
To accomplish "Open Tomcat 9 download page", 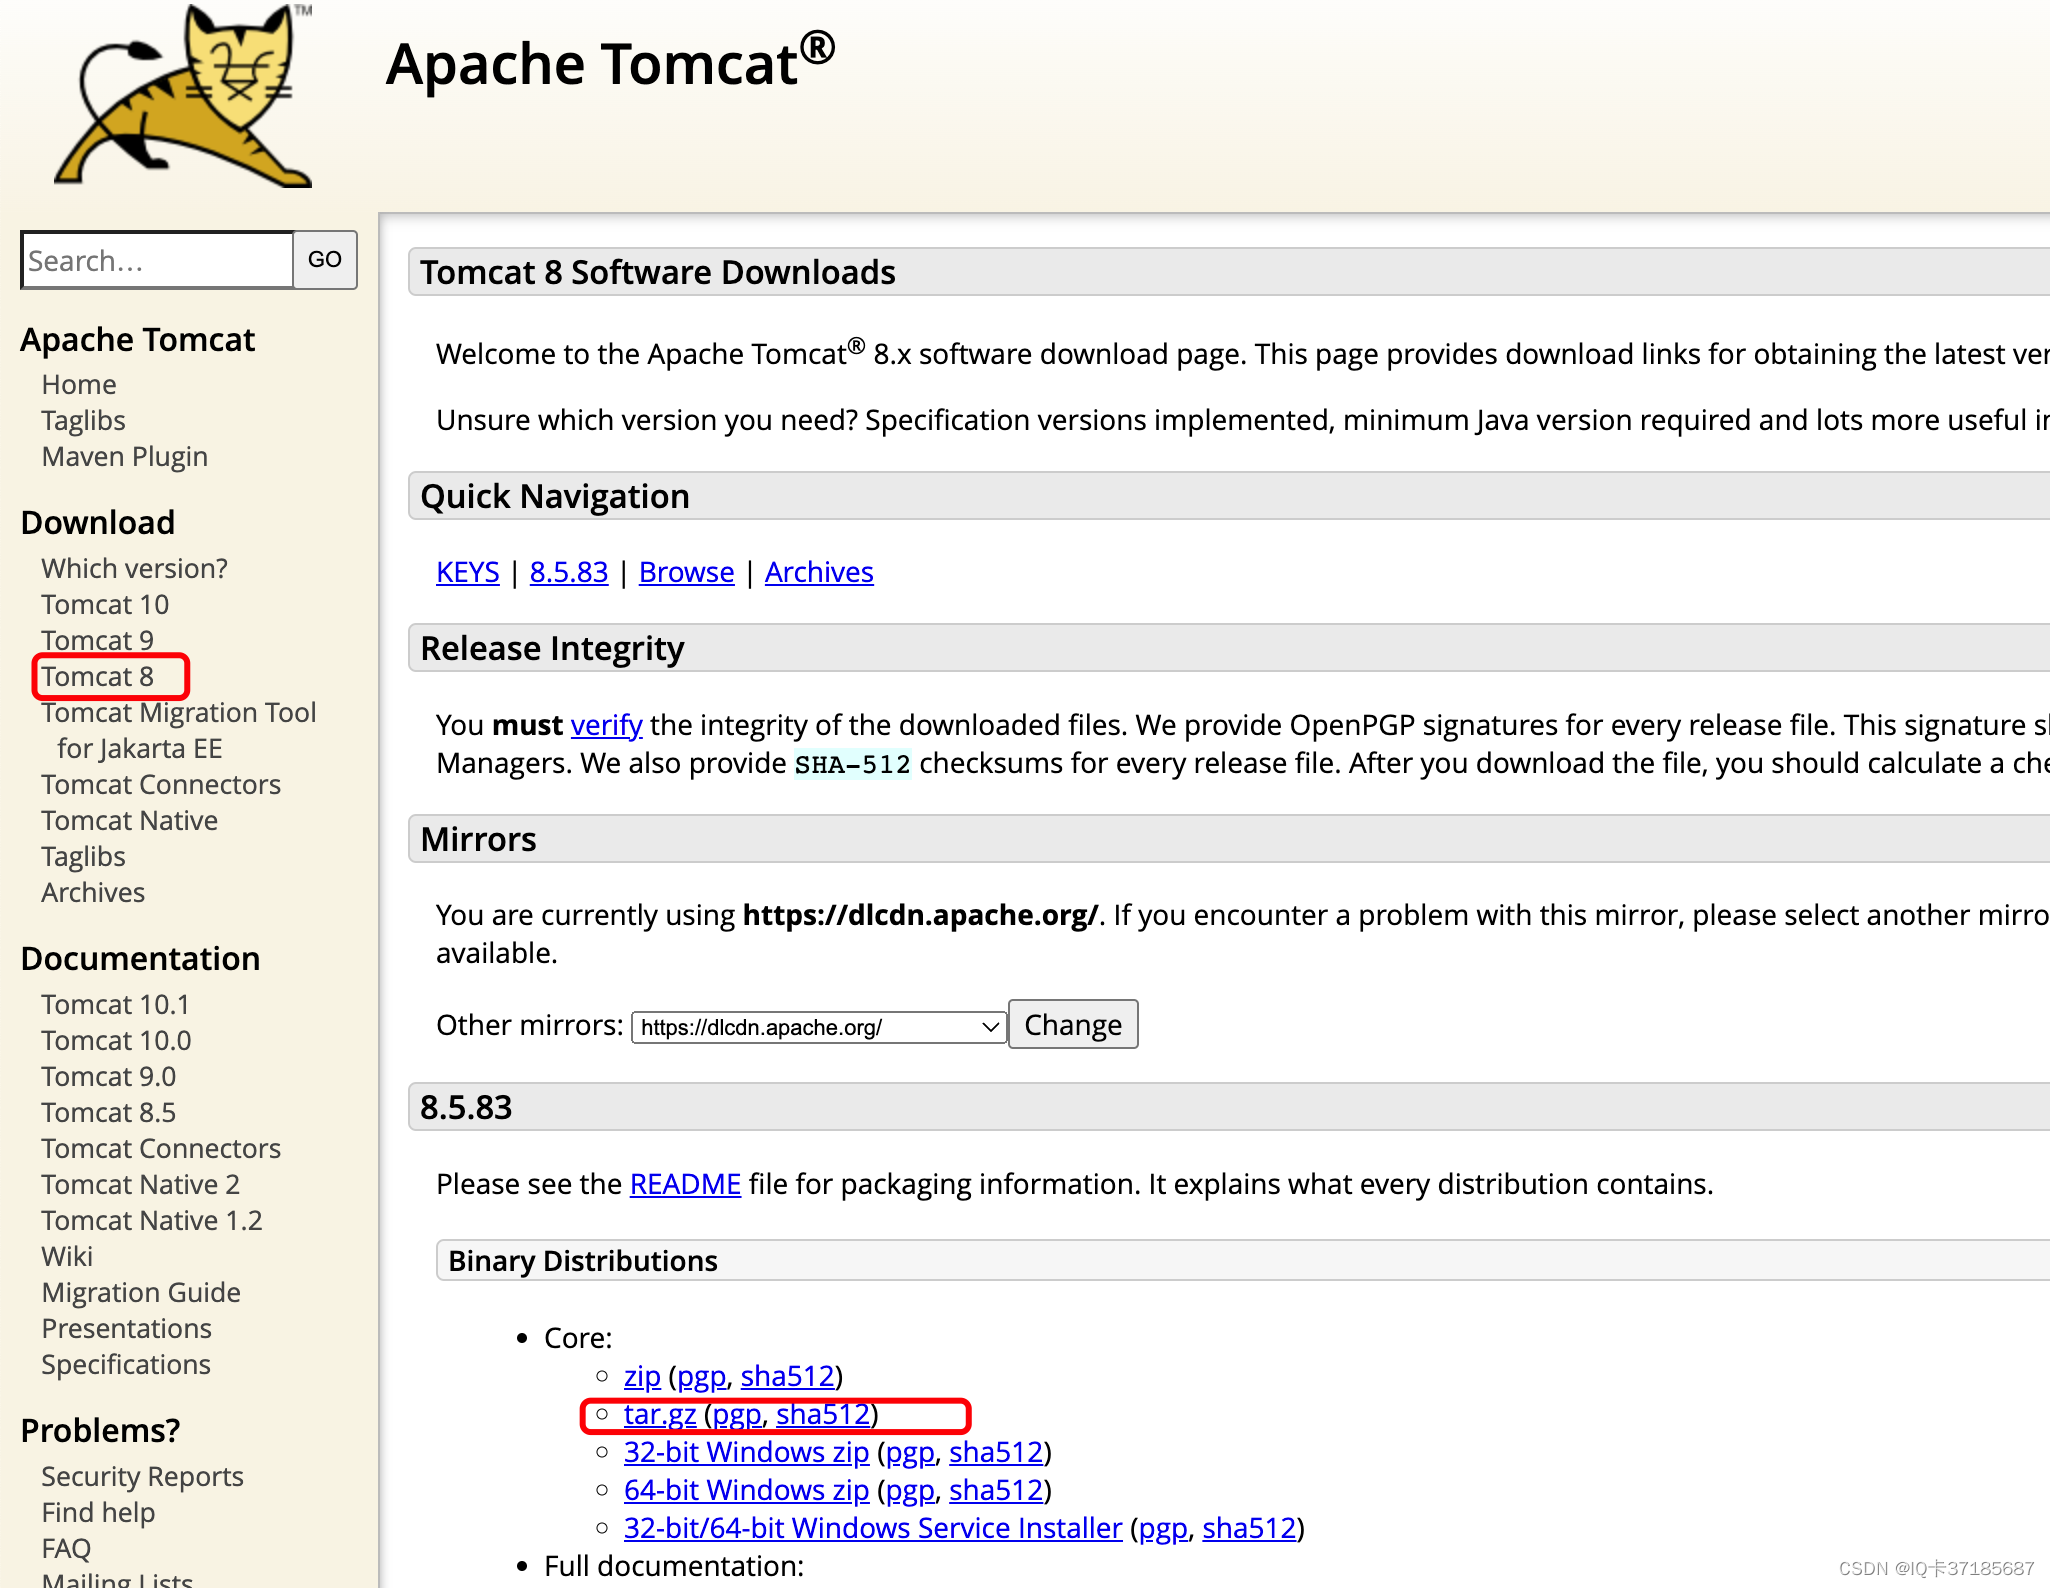I will [x=98, y=640].
